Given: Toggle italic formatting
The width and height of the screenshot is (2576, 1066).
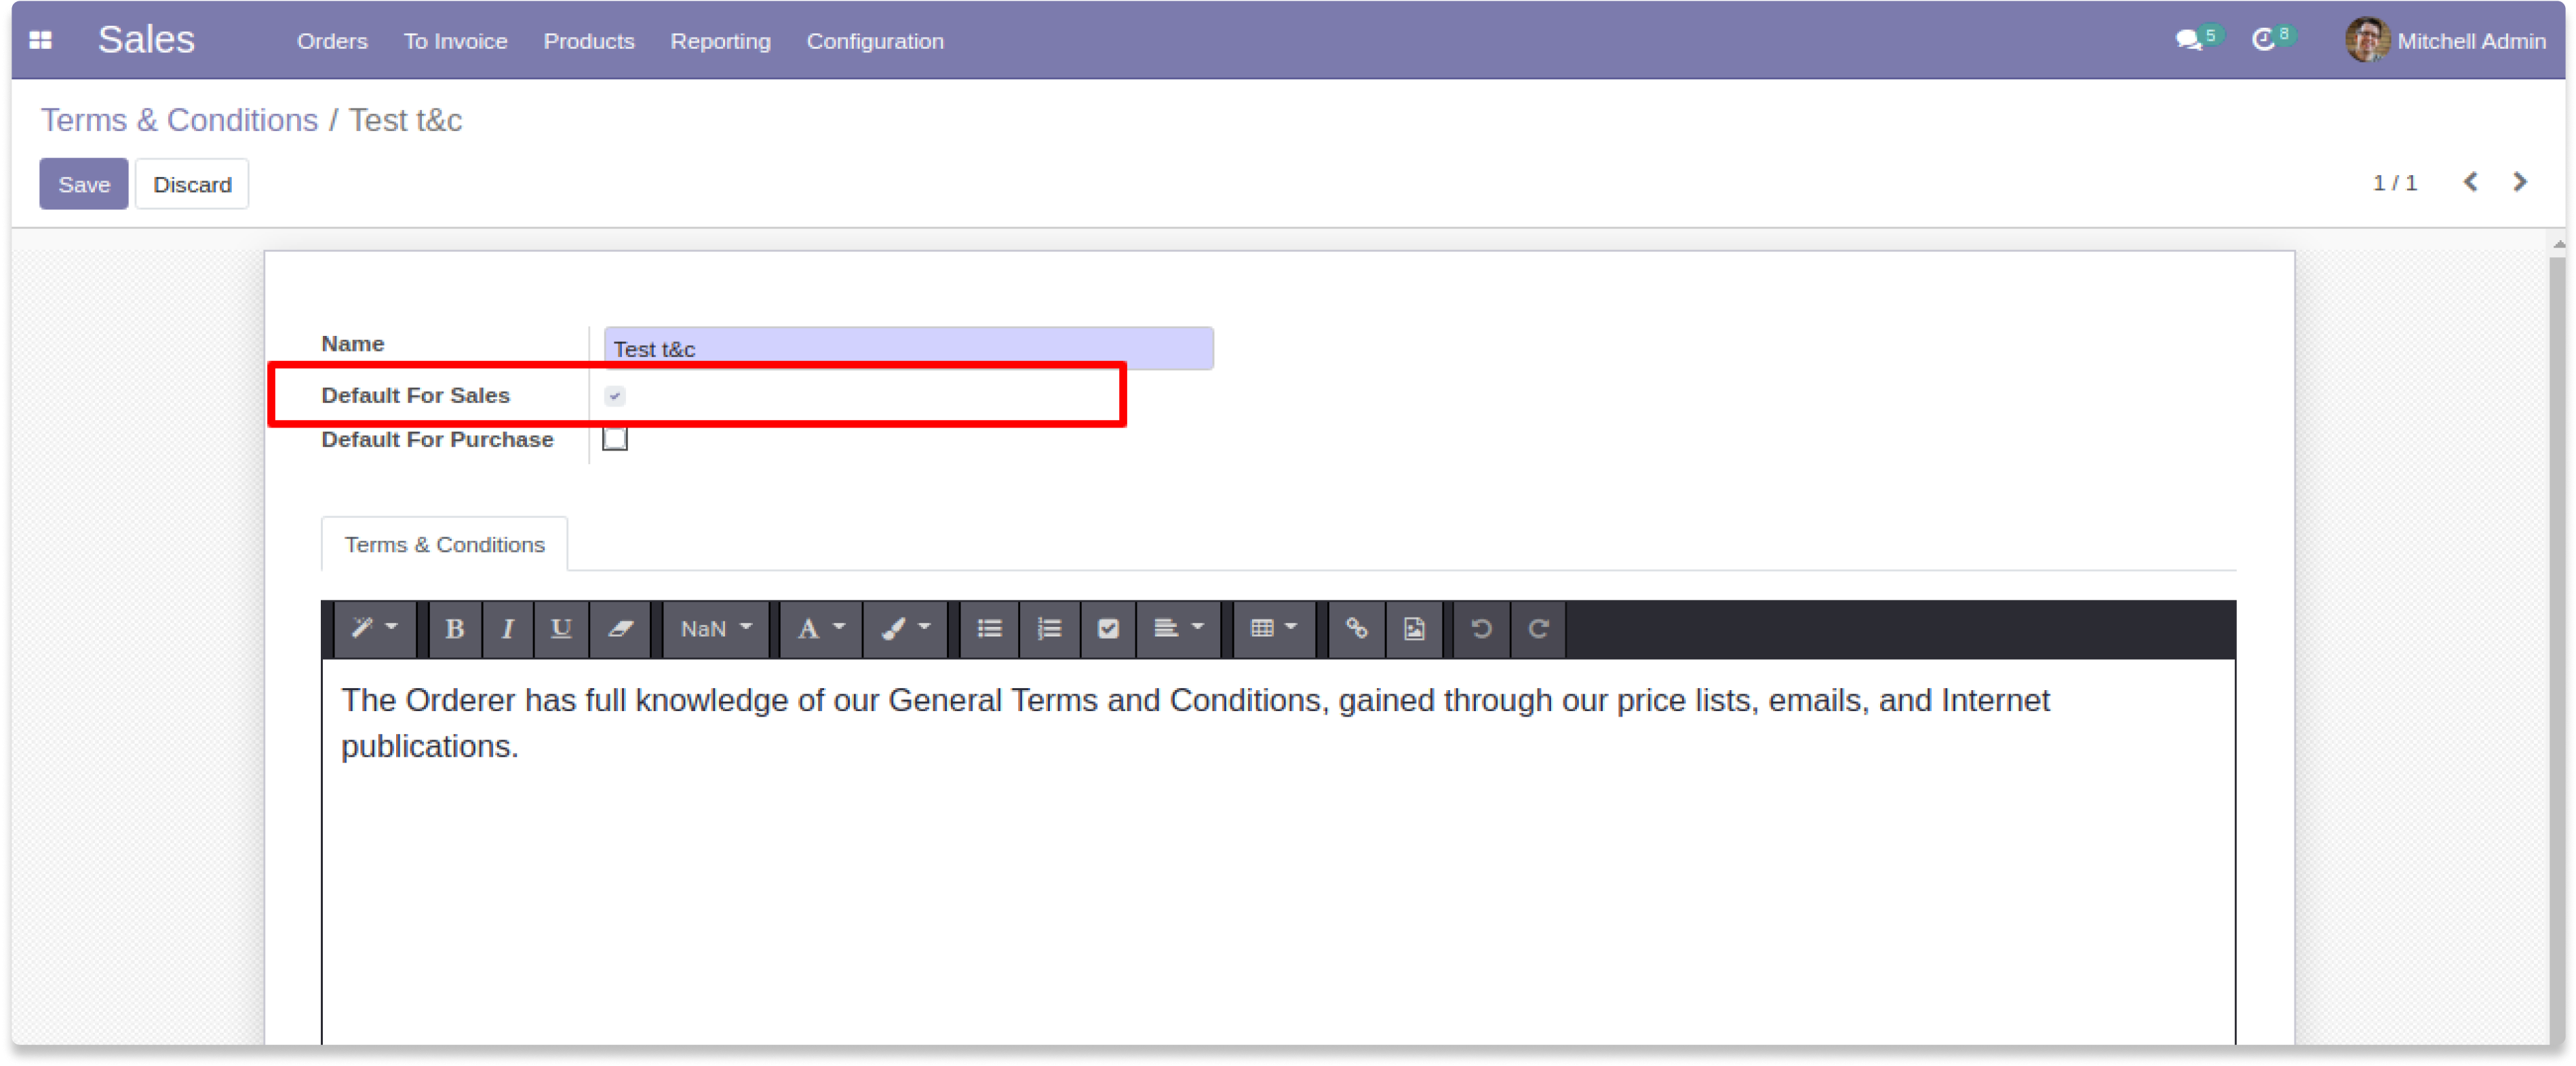Looking at the screenshot, I should [508, 628].
